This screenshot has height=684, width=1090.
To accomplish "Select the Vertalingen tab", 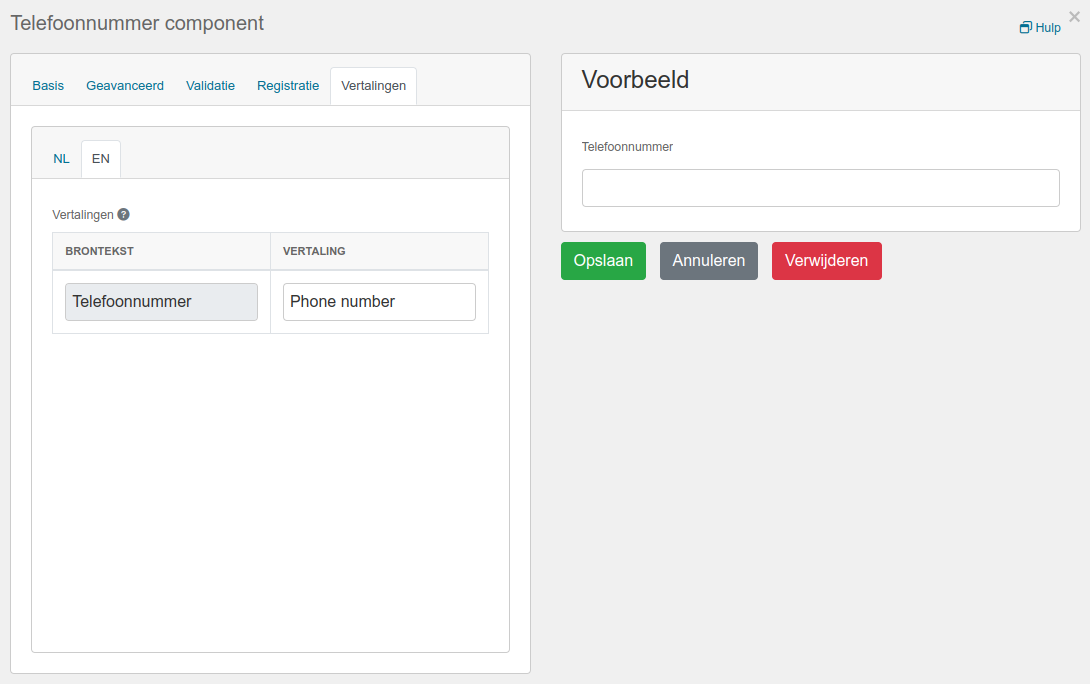I will pyautogui.click(x=373, y=86).
